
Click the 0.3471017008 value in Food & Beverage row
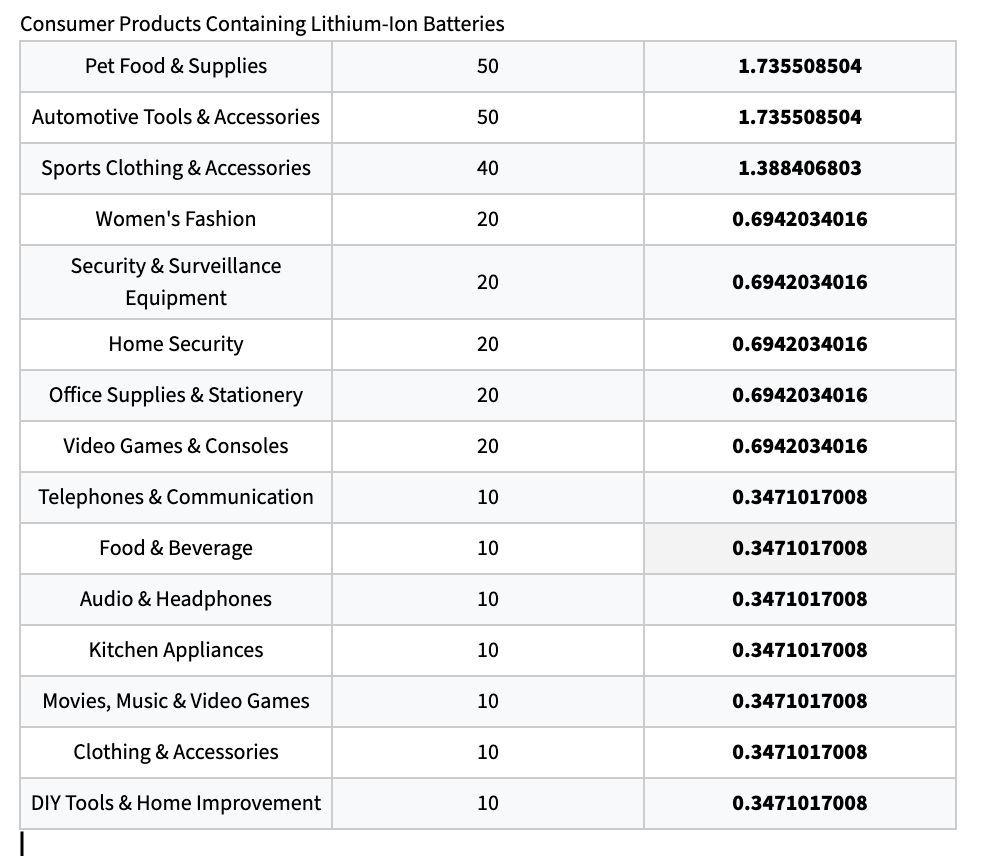click(799, 548)
